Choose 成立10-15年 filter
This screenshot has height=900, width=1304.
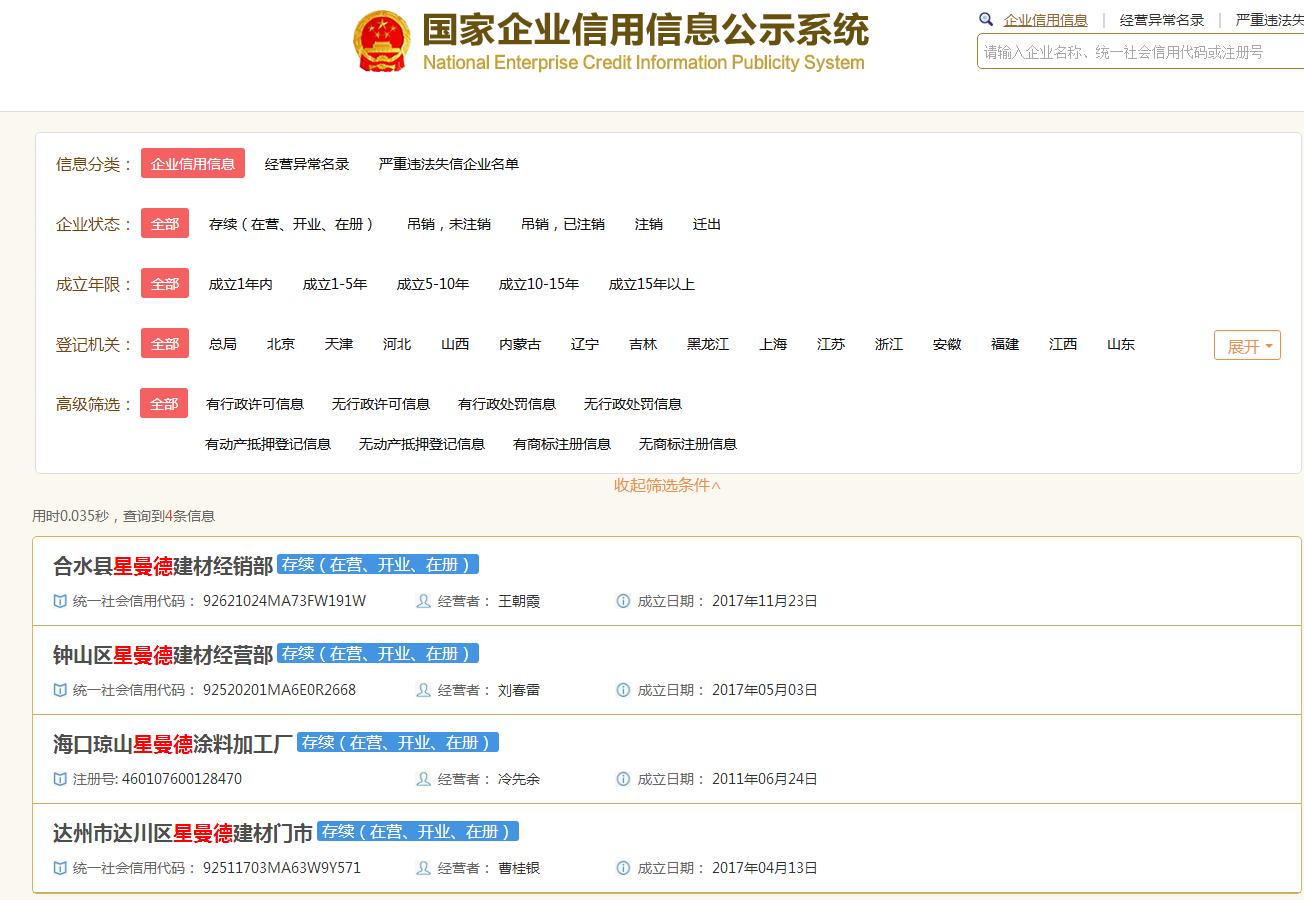tap(539, 284)
